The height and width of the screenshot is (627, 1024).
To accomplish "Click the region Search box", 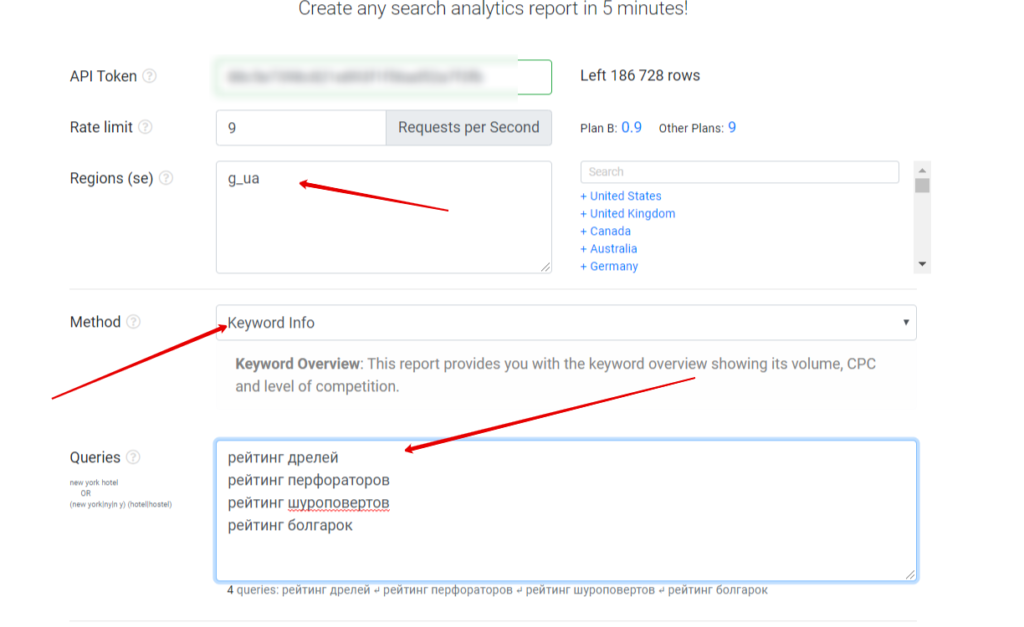I will pos(739,172).
